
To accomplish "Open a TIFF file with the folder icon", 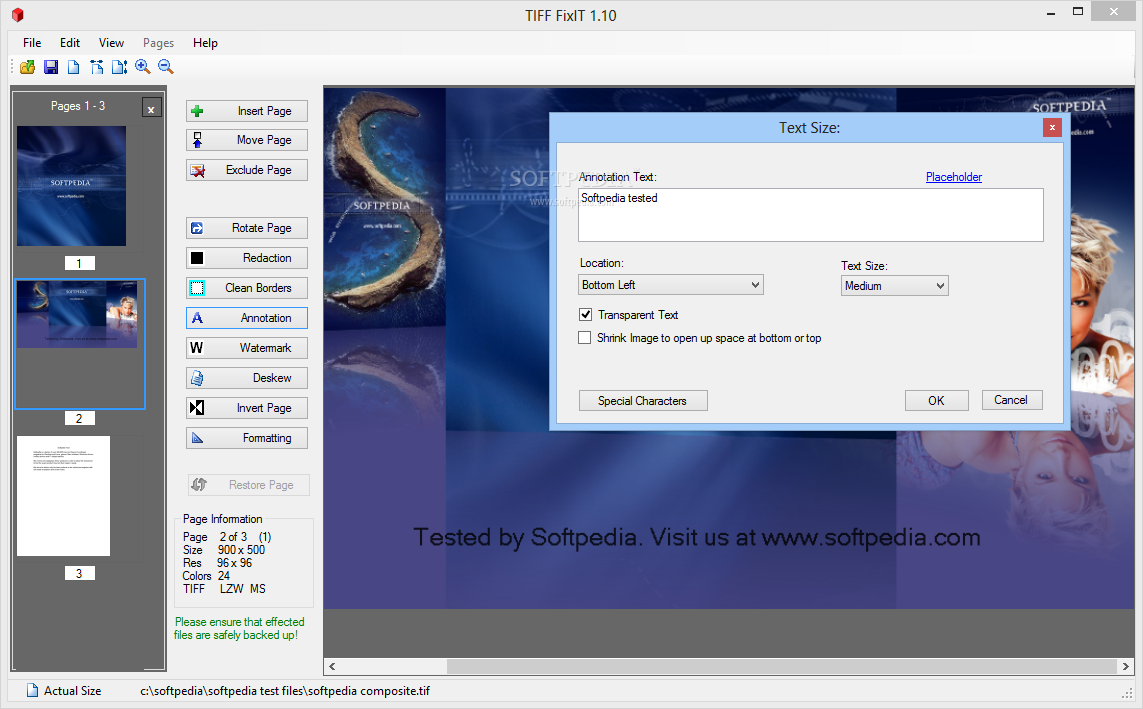I will click(x=28, y=67).
